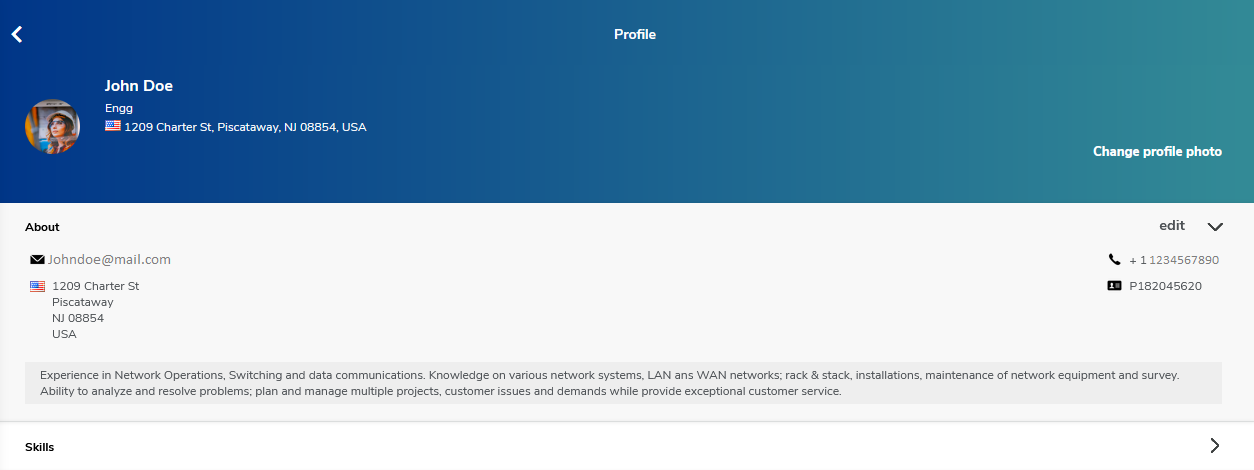The height and width of the screenshot is (470, 1254).
Task: Open the Johndoe@mail.com email link
Action: point(109,260)
